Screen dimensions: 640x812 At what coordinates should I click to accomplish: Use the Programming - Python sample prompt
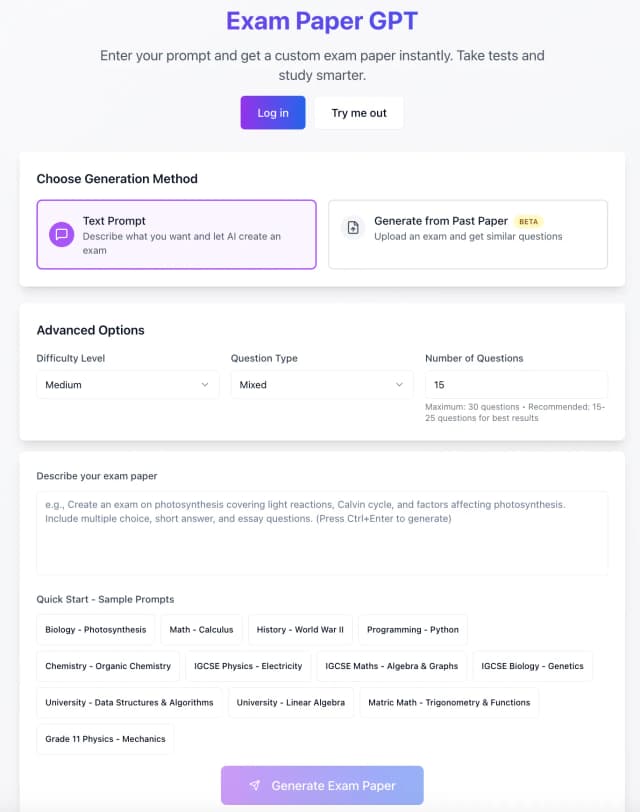[x=413, y=630]
